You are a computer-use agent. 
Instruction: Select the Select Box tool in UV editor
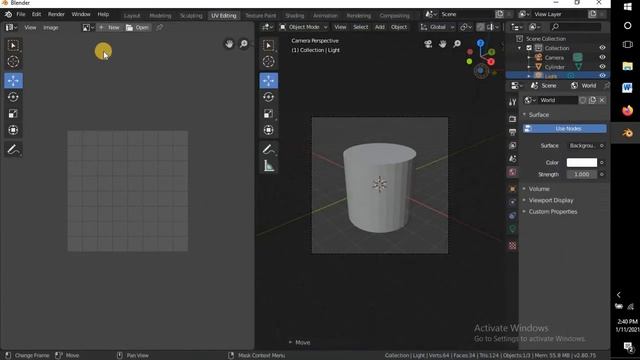(13, 45)
